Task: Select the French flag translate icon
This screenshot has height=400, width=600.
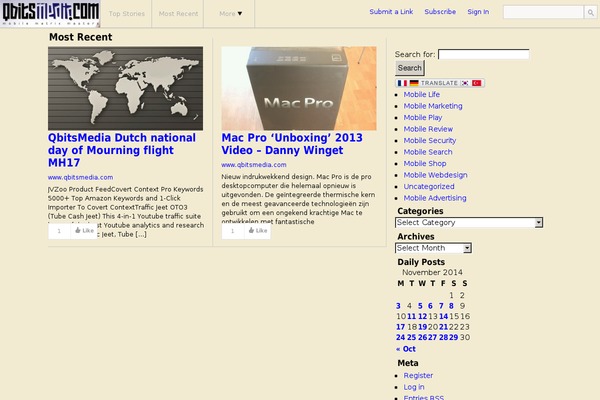Action: click(x=402, y=83)
